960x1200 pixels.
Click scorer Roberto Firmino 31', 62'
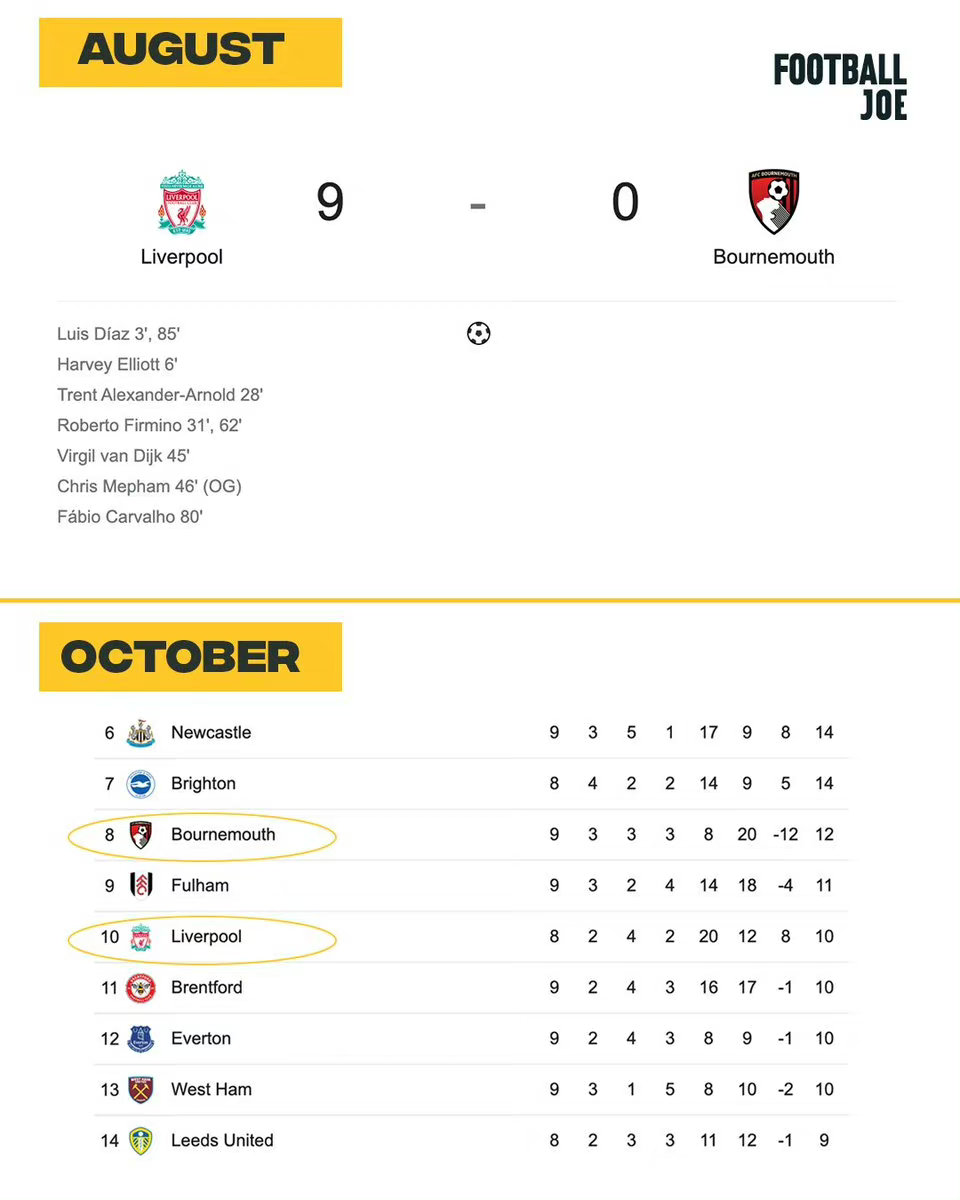coord(150,426)
